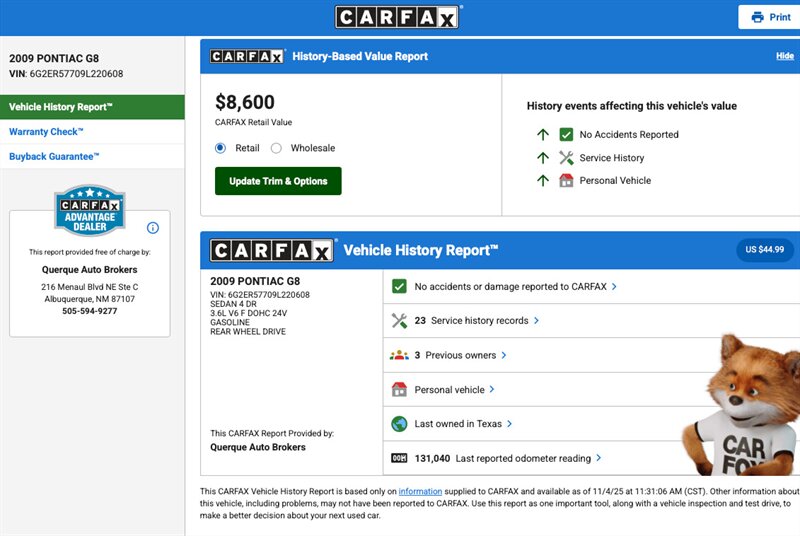Click the house icon beside Personal Vehicle
This screenshot has height=536, width=800.
(566, 181)
